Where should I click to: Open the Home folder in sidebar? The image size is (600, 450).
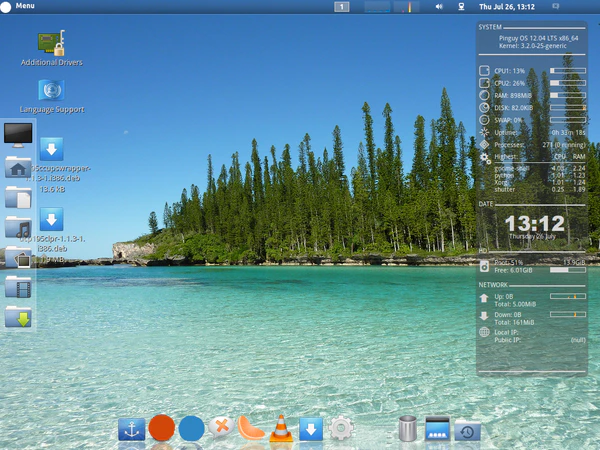[18, 166]
